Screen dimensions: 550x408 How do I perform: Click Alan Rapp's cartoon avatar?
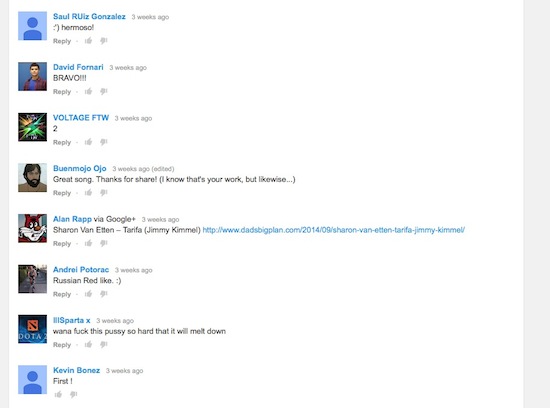pyautogui.click(x=32, y=228)
